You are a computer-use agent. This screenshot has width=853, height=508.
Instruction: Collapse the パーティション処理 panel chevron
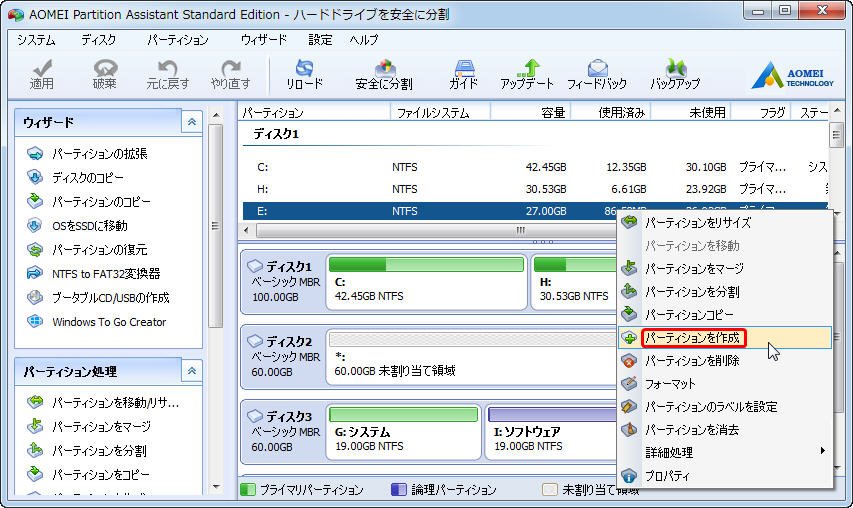[x=191, y=371]
